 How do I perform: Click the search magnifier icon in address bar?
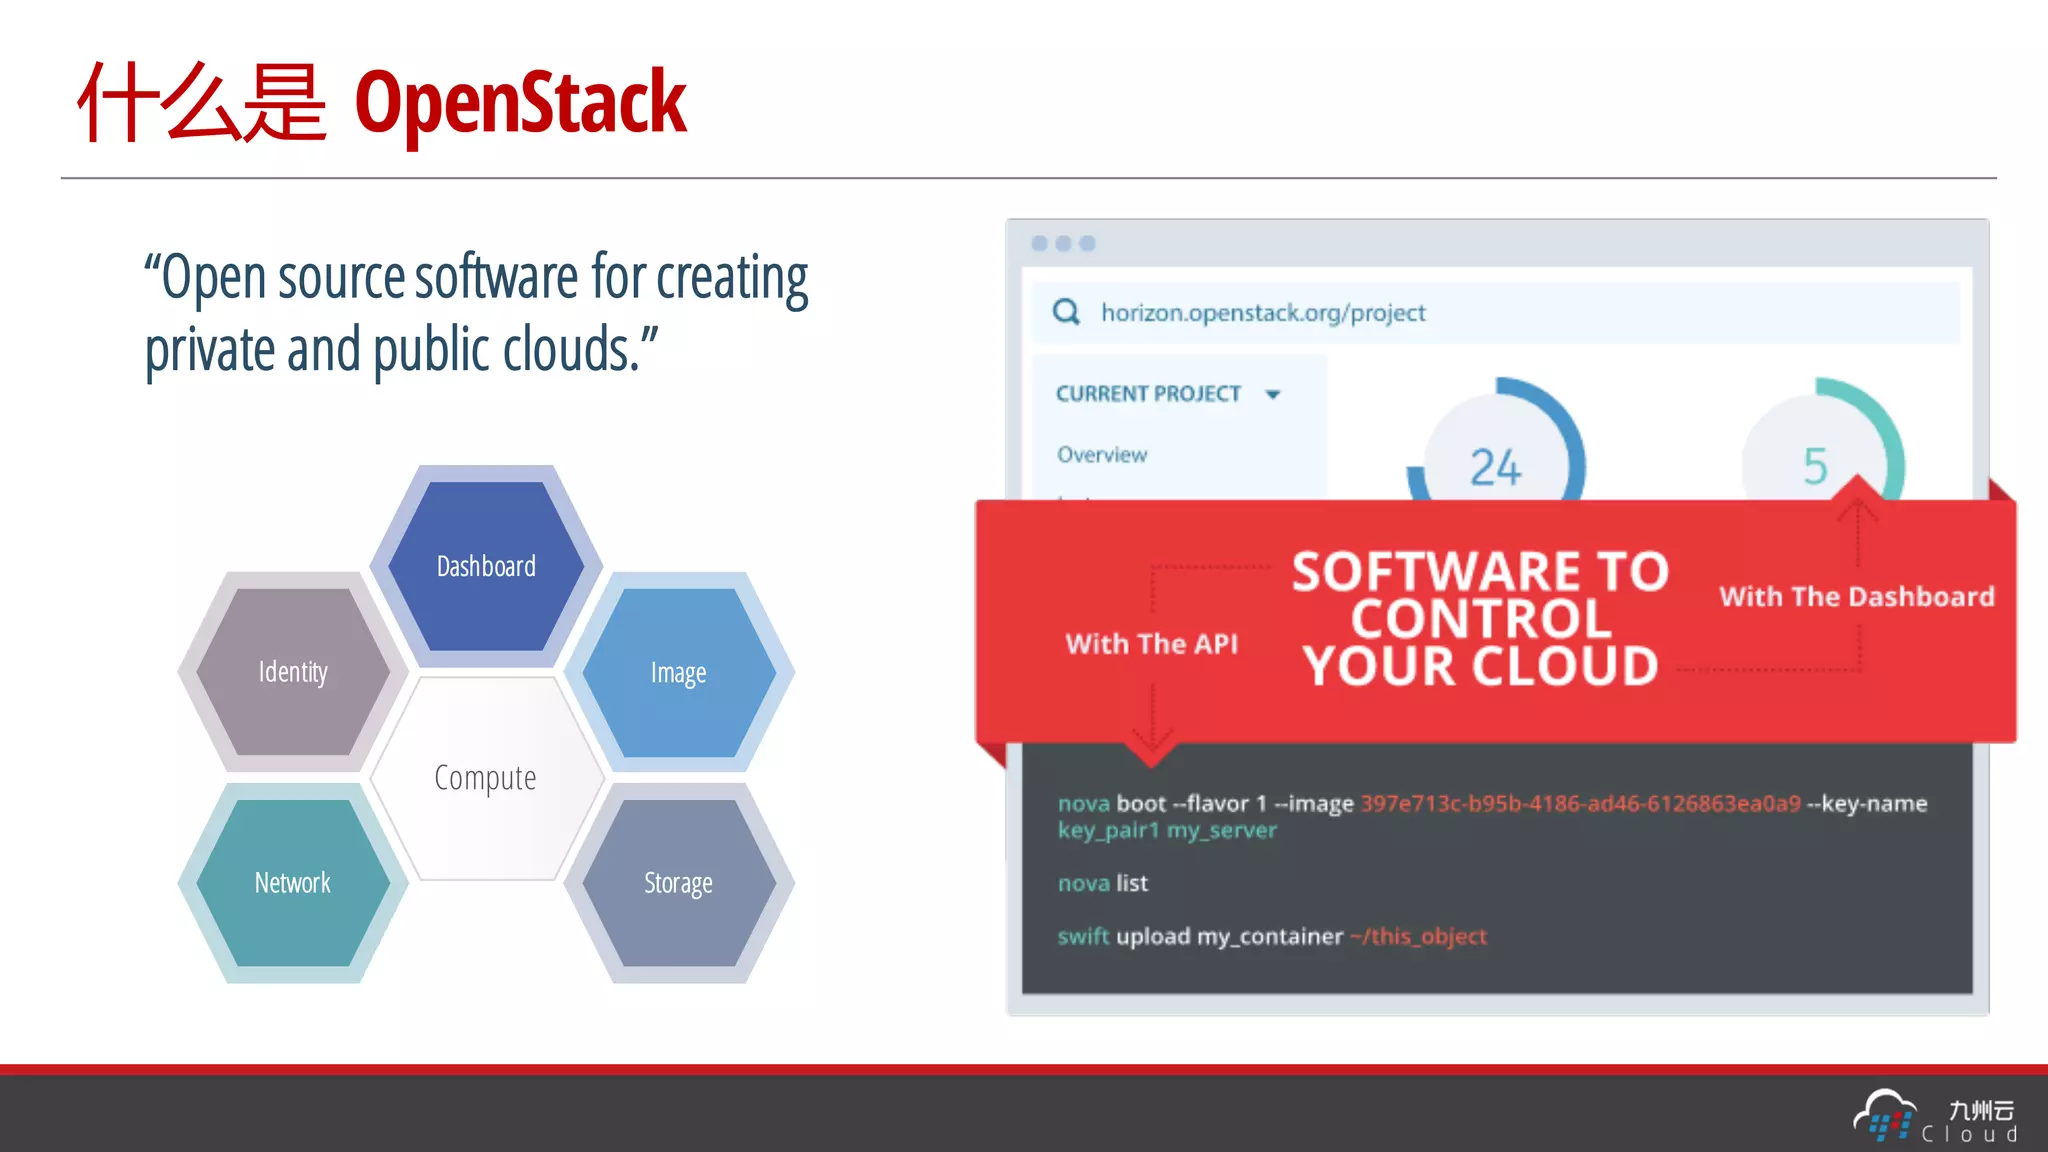[1066, 312]
